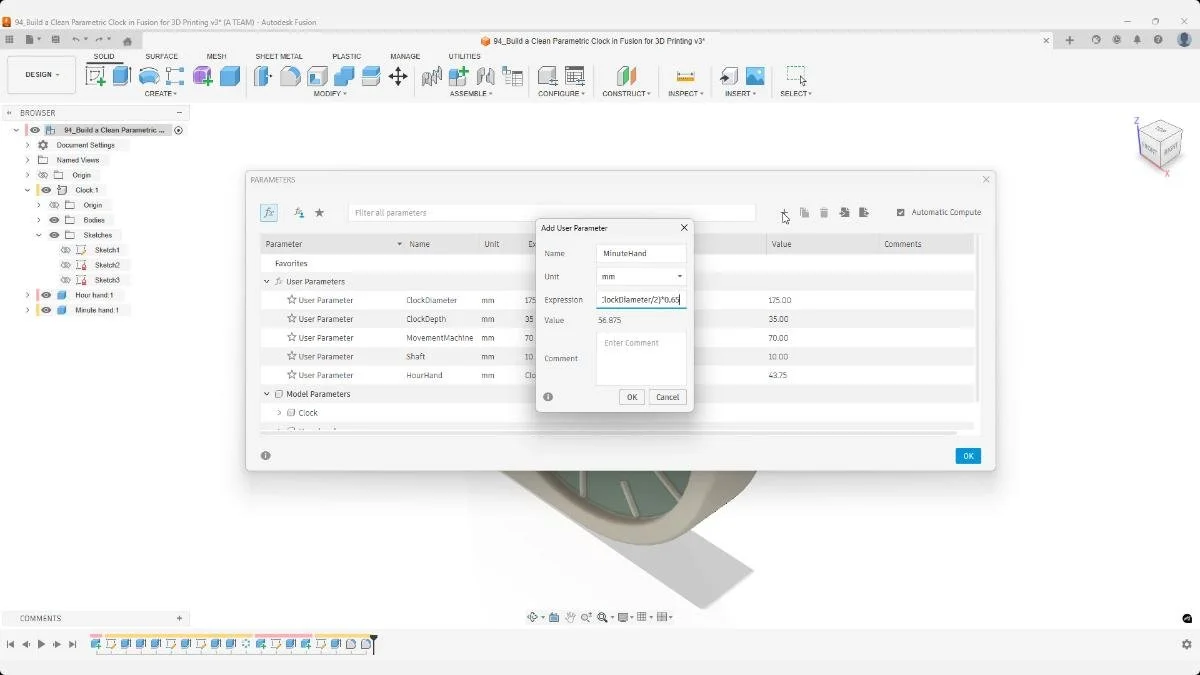Open the Unit dropdown in Add User Parameter

point(680,276)
